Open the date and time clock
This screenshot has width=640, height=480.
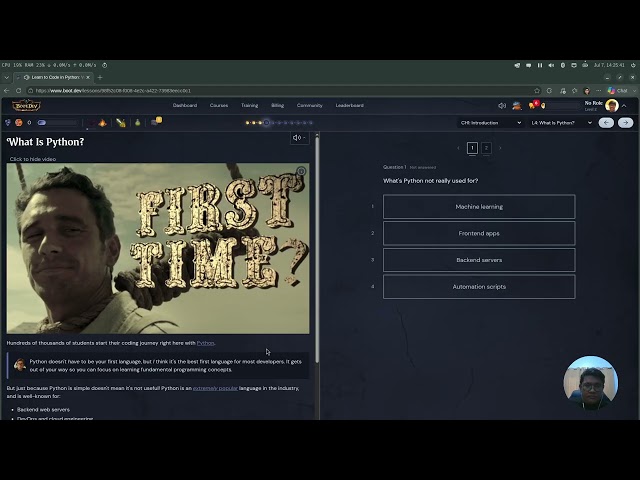[x=609, y=65]
